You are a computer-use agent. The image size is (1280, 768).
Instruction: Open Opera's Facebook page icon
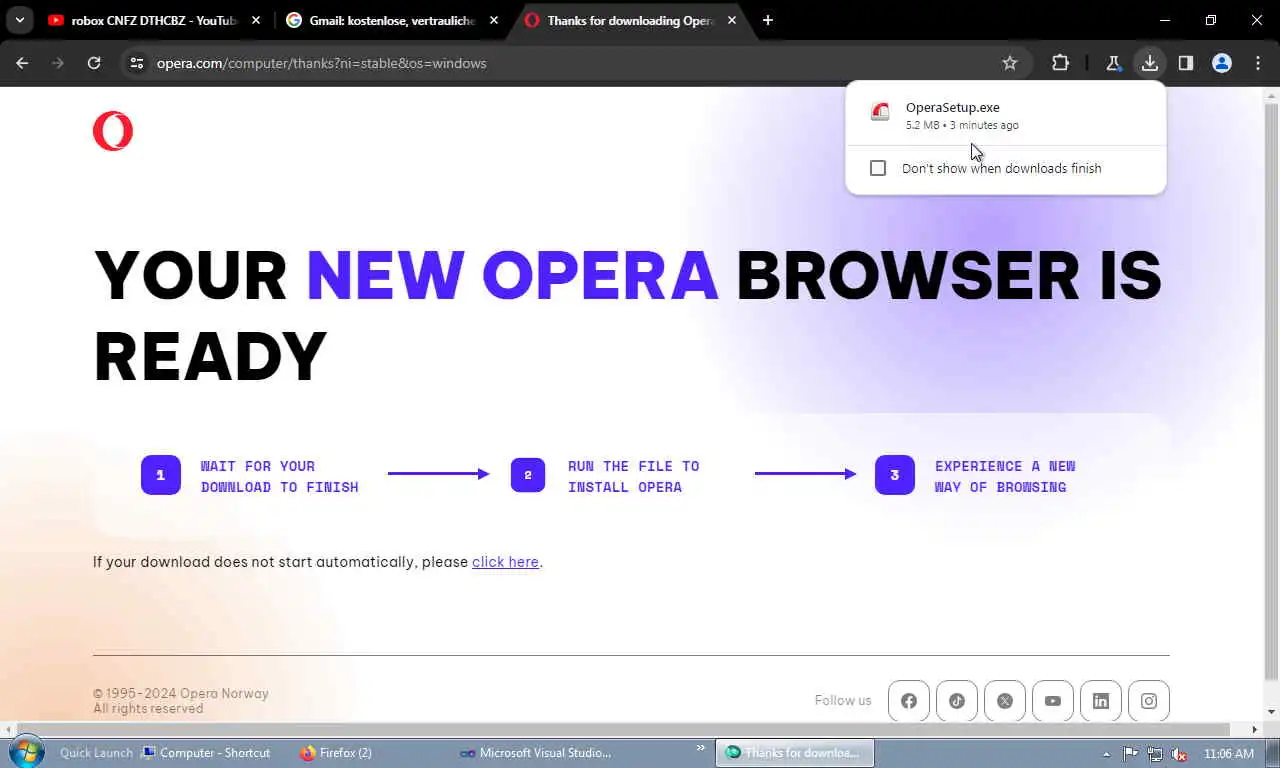pyautogui.click(x=909, y=701)
